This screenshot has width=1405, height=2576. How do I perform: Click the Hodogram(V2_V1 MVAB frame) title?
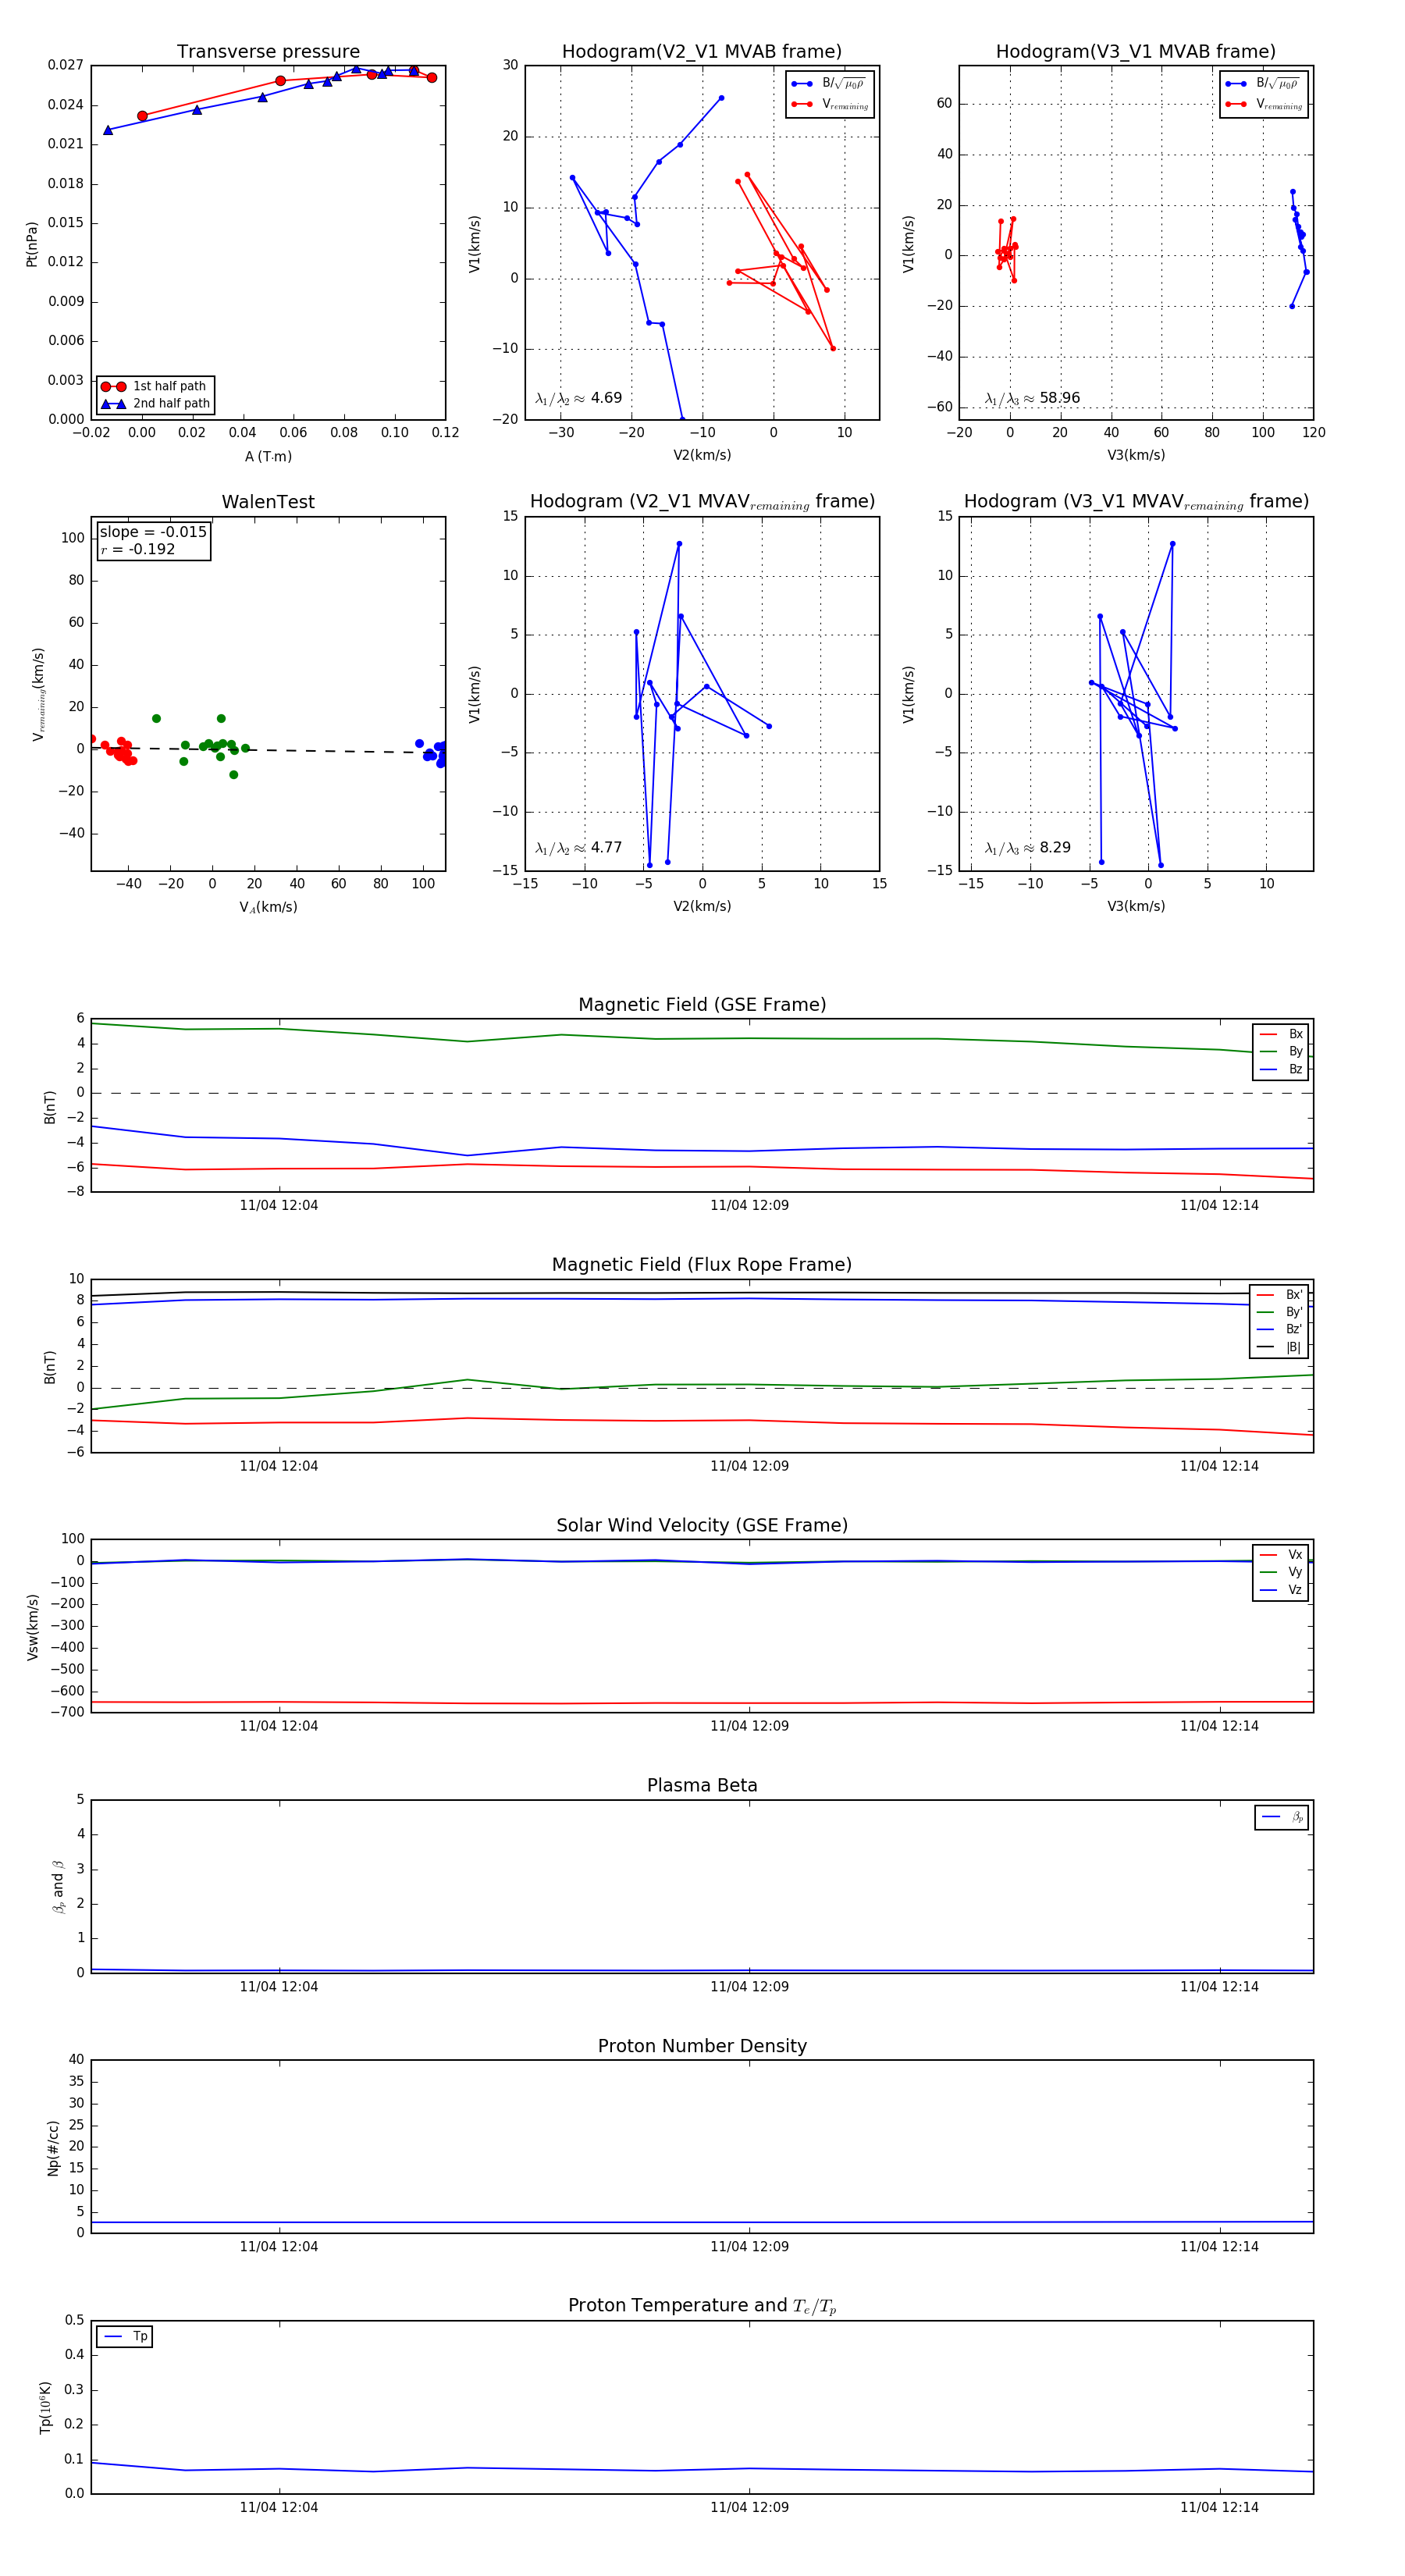pos(702,52)
